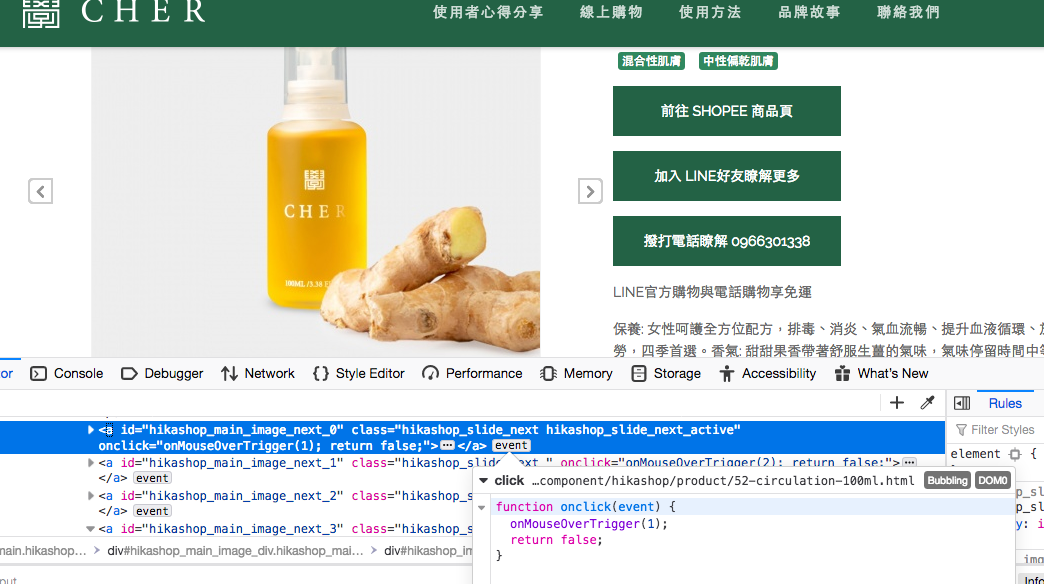Select breadcrumb div#hikashop_main_image_div.hikashop_mai…
The width and height of the screenshot is (1044, 584).
(235, 551)
